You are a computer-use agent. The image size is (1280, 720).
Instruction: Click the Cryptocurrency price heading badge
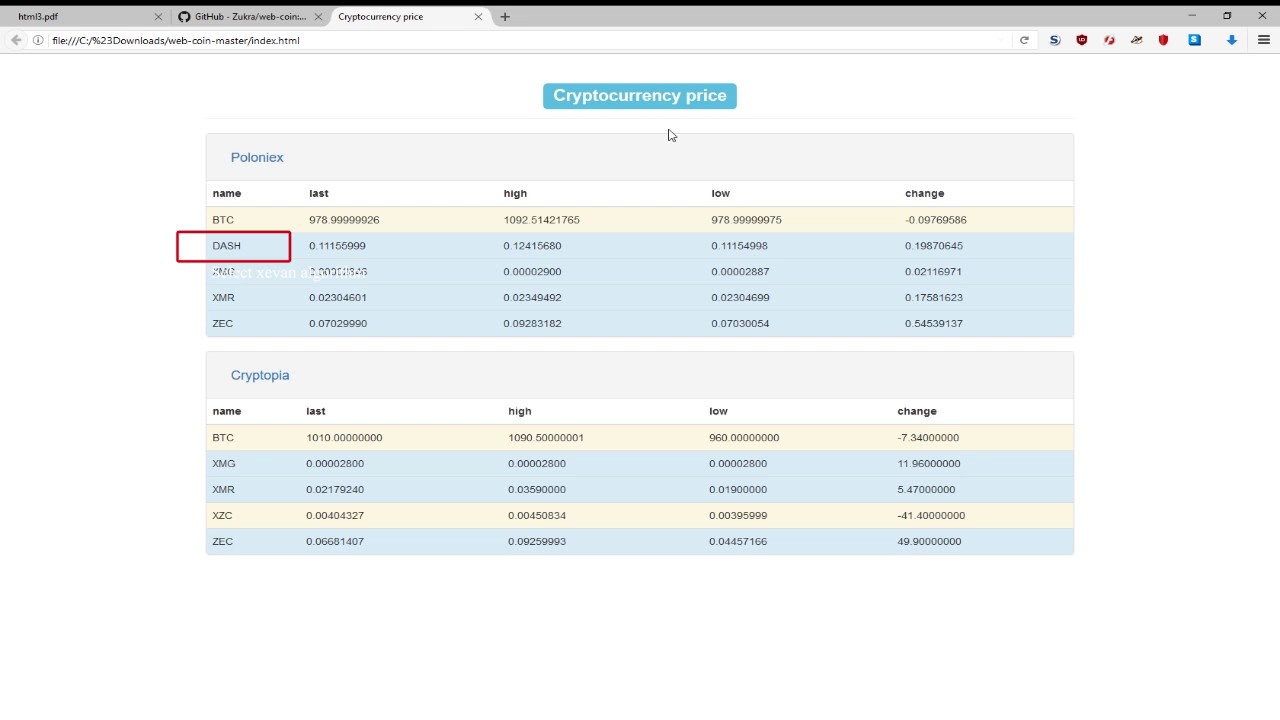pyautogui.click(x=640, y=96)
